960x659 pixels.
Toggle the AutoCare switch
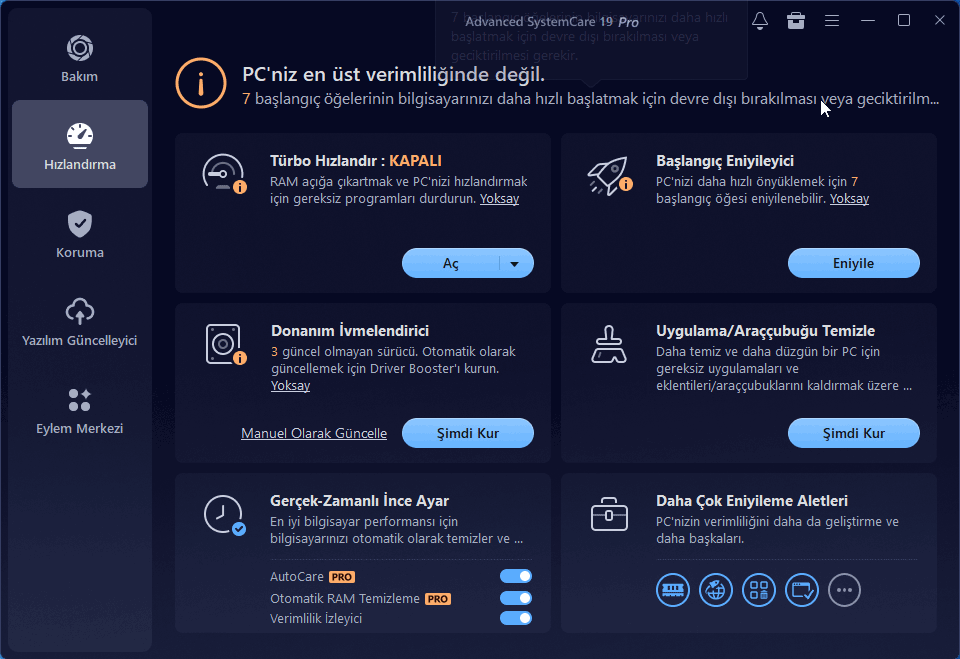pos(516,576)
